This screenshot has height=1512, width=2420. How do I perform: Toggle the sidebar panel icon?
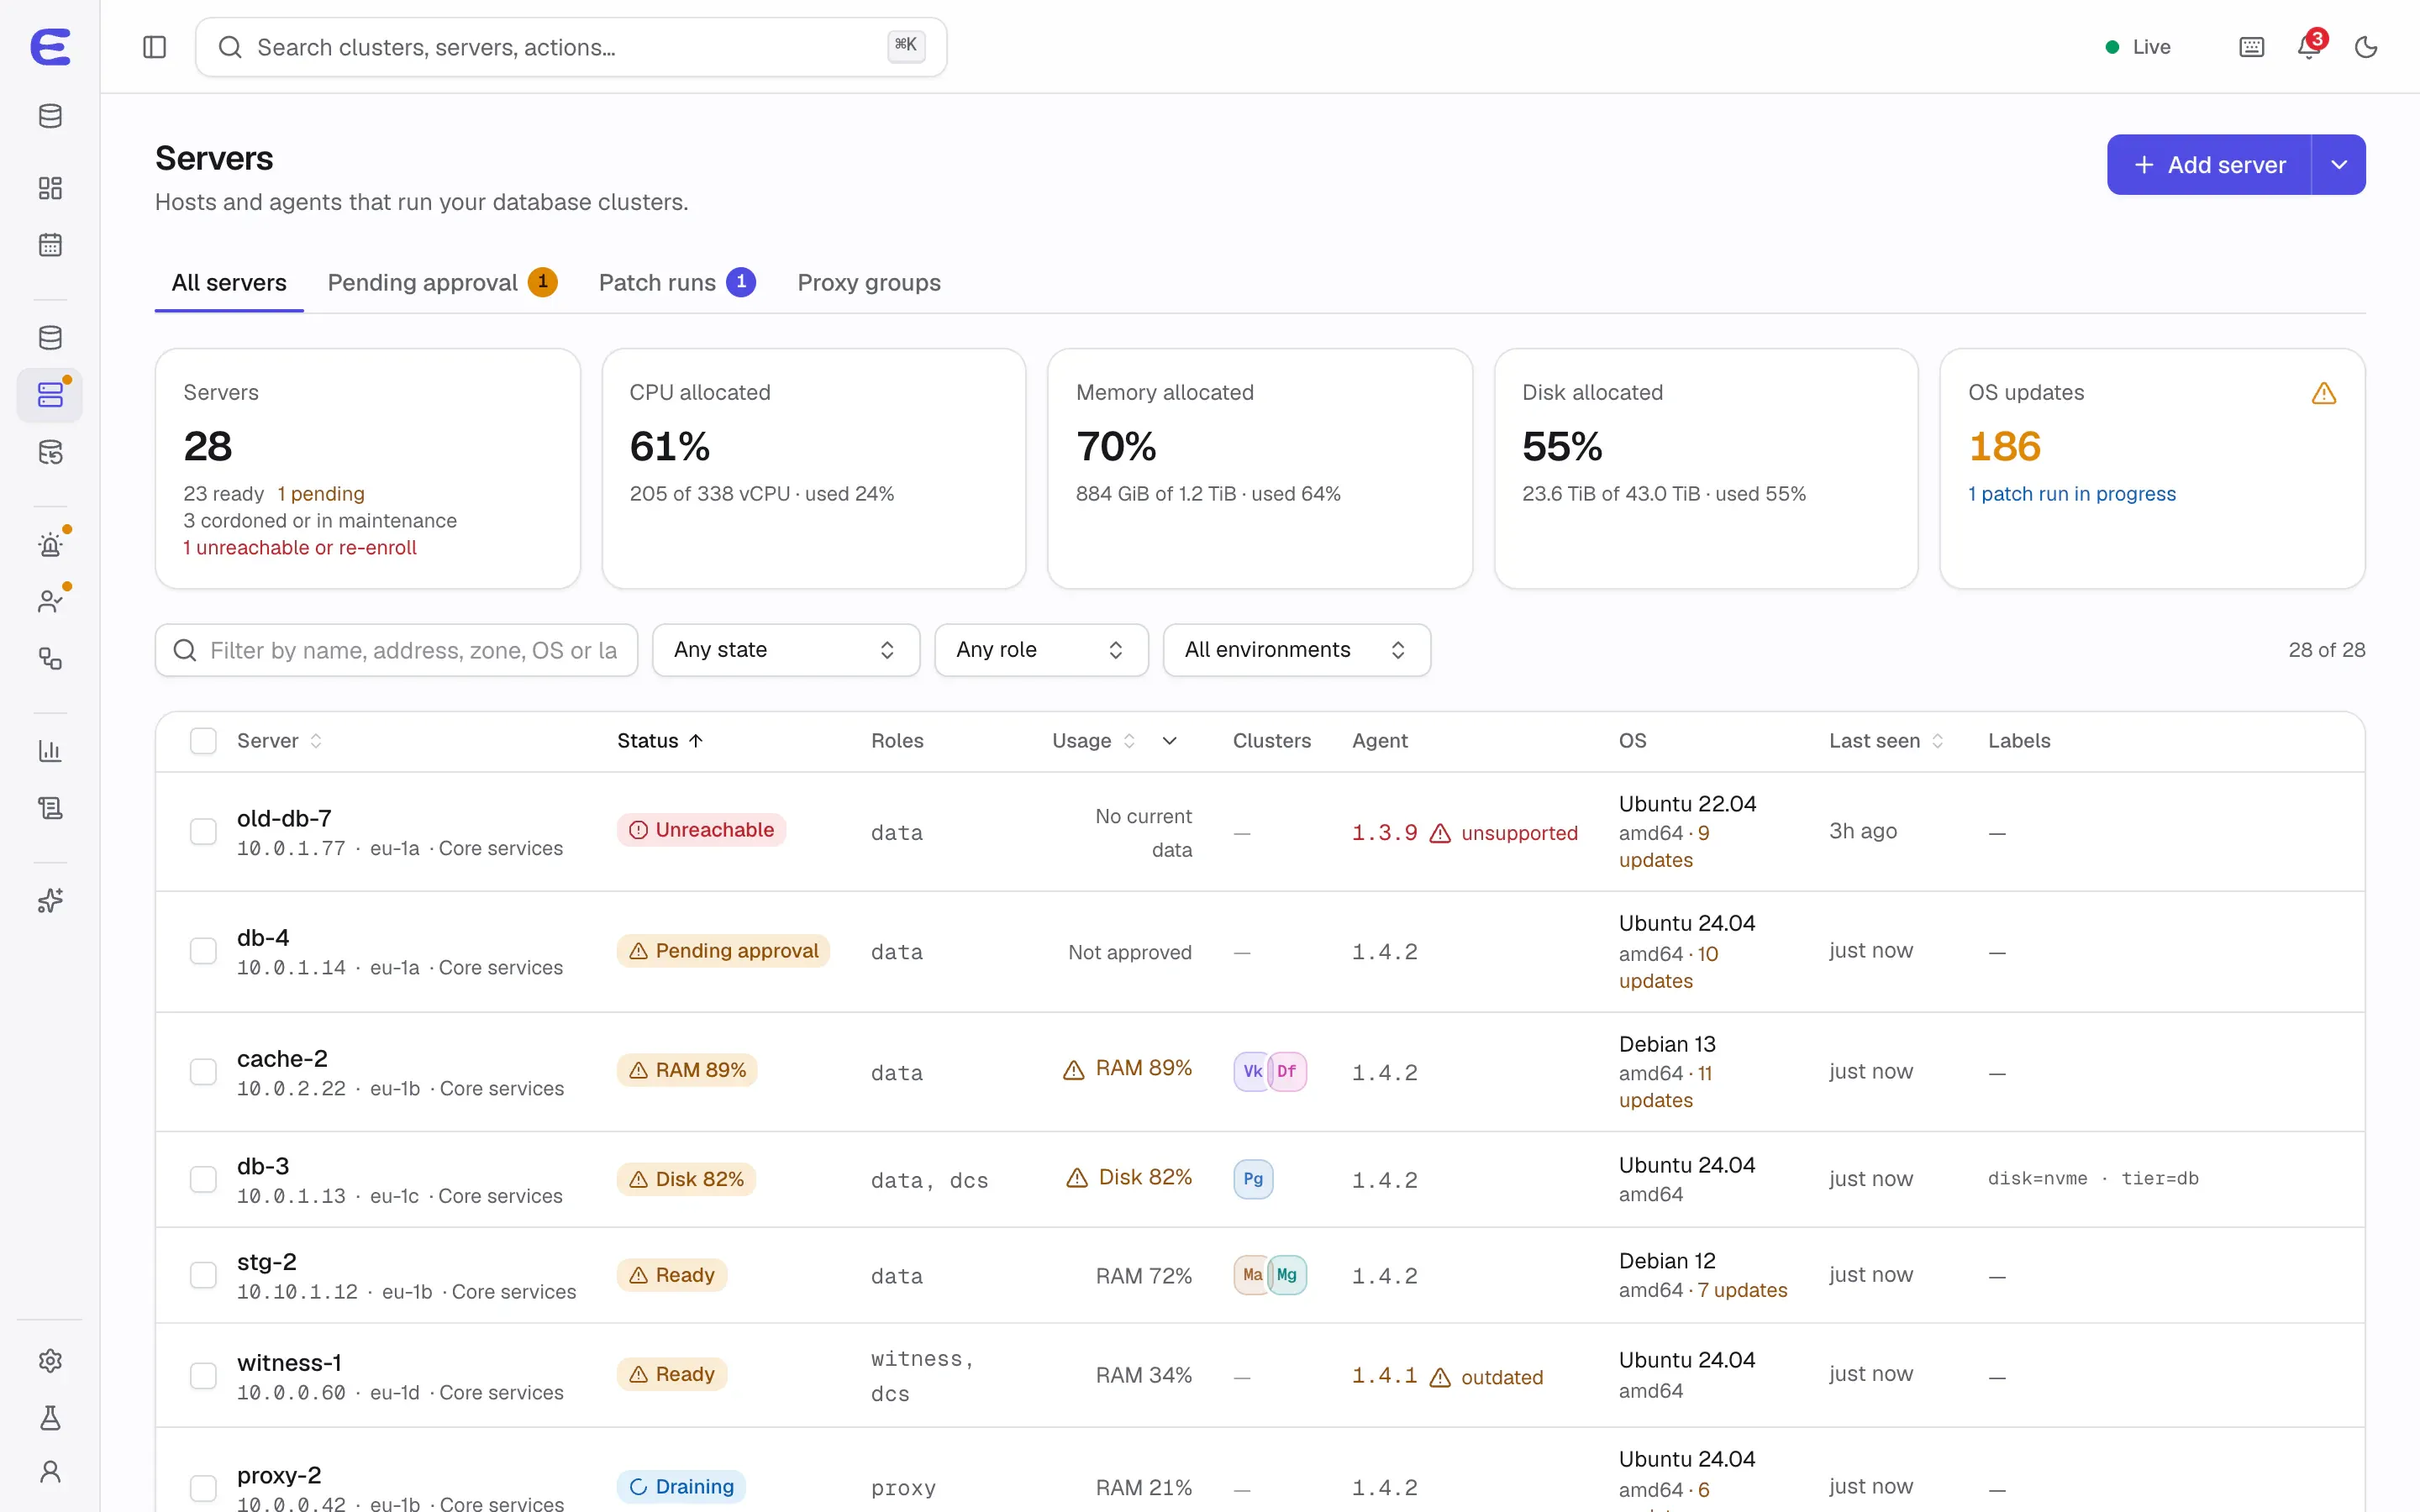point(154,47)
